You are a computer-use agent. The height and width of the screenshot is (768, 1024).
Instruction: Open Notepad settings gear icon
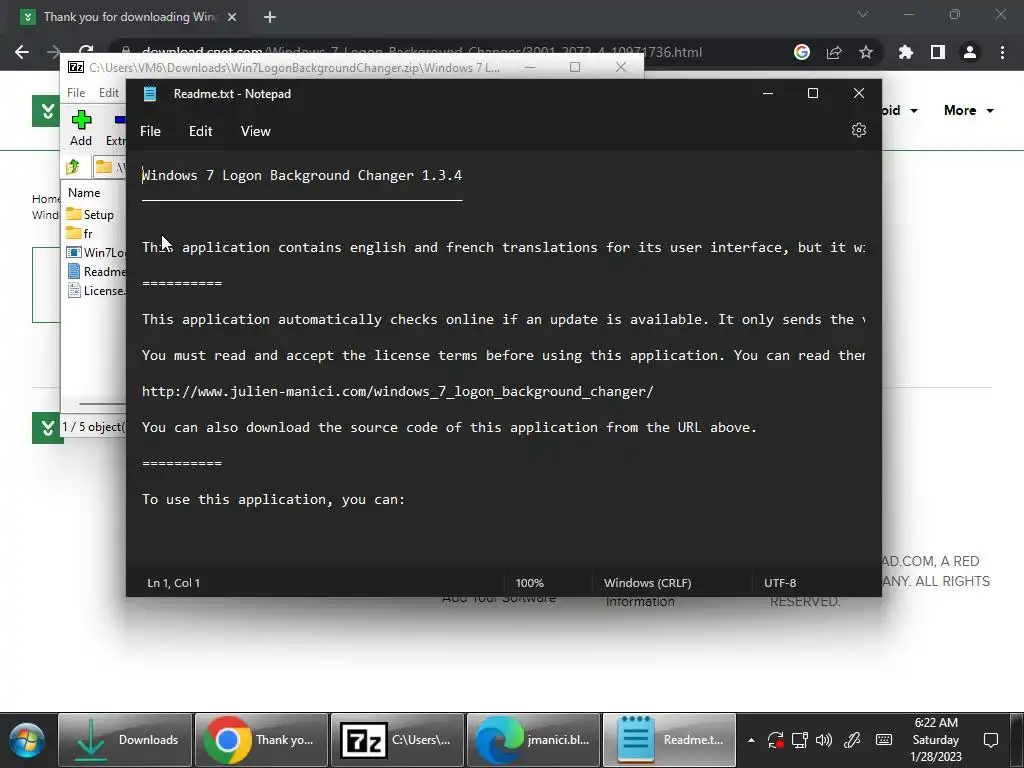click(858, 130)
